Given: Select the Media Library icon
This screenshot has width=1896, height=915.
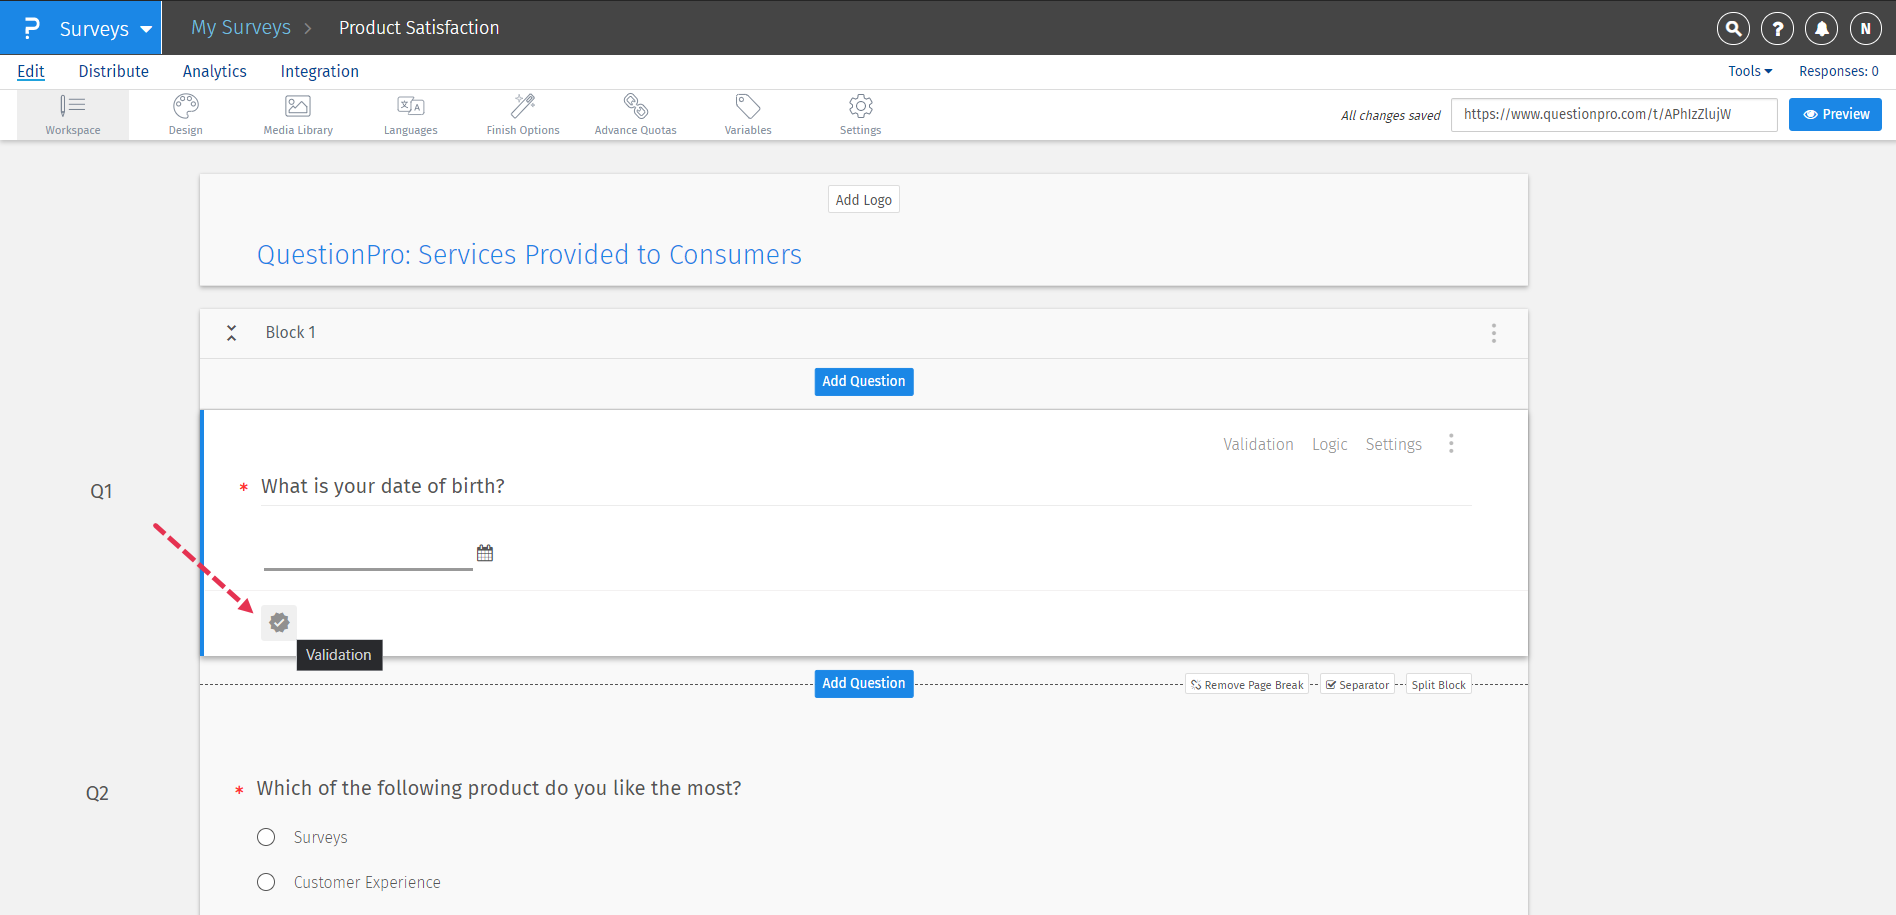Looking at the screenshot, I should pyautogui.click(x=297, y=113).
